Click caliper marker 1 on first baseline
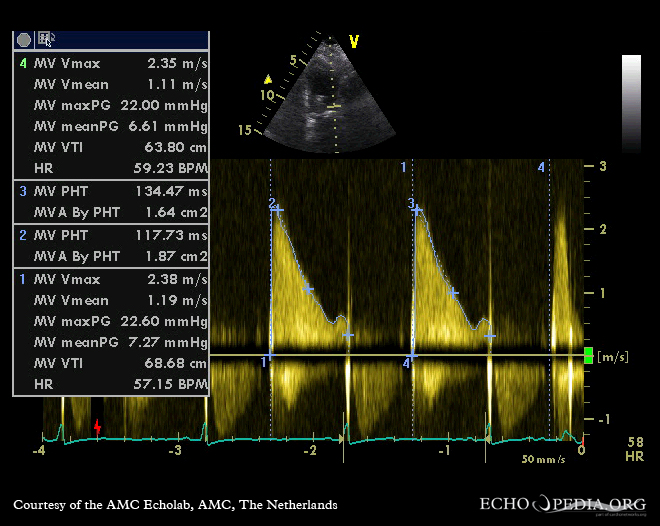This screenshot has width=660, height=526. point(270,356)
